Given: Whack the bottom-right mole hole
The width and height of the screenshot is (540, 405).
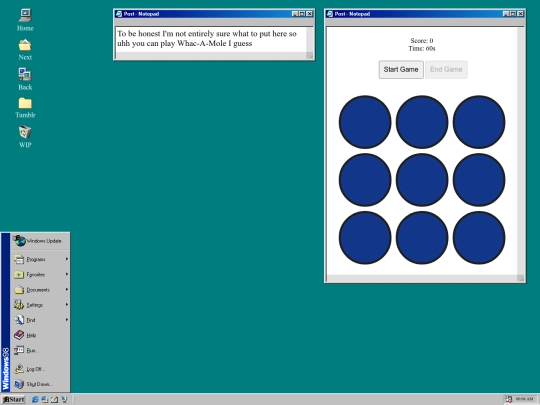Looking at the screenshot, I should click(479, 238).
